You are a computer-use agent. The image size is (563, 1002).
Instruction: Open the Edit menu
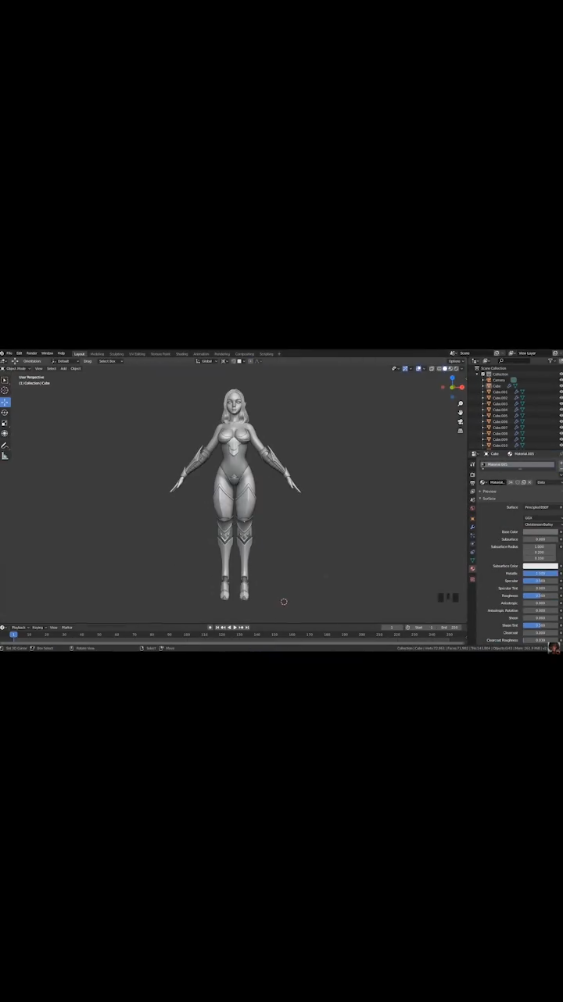(x=19, y=353)
